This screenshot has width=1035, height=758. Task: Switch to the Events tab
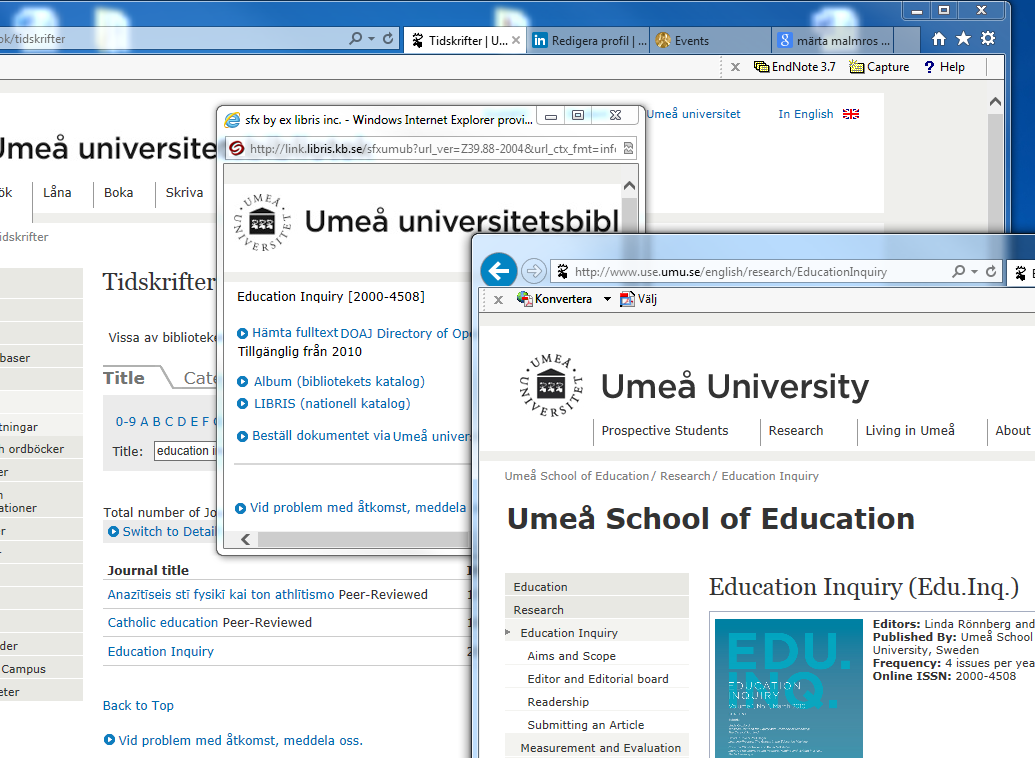coord(711,40)
